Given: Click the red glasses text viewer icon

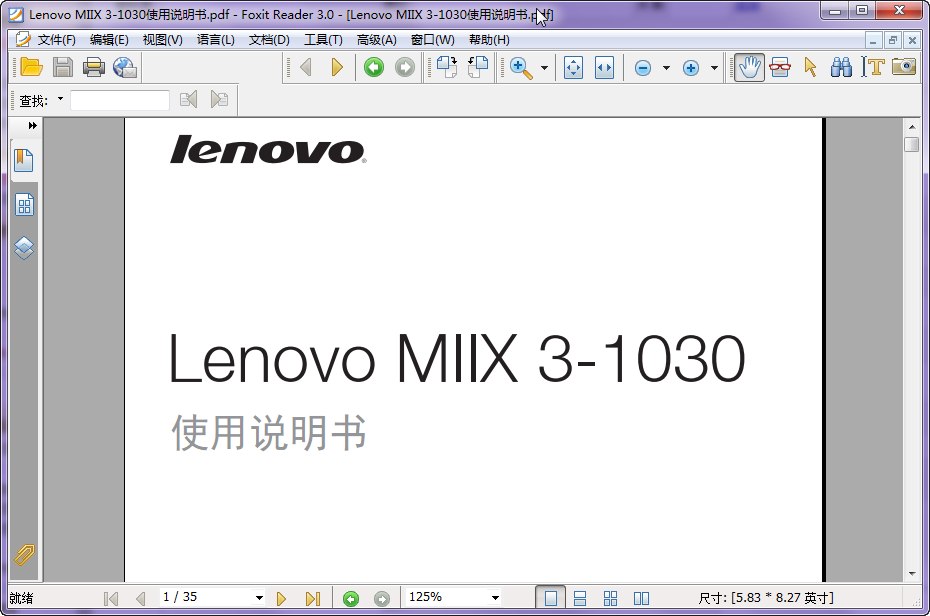Looking at the screenshot, I should click(780, 67).
